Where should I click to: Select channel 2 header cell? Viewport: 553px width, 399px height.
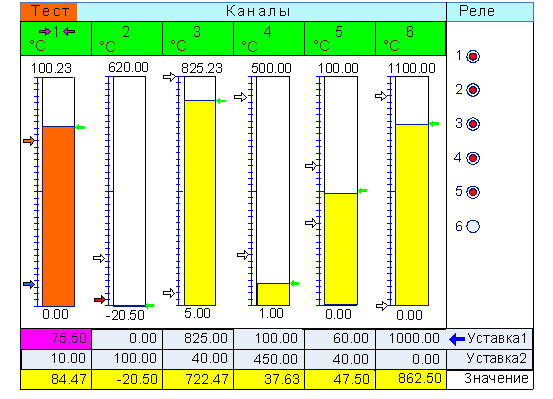point(127,38)
